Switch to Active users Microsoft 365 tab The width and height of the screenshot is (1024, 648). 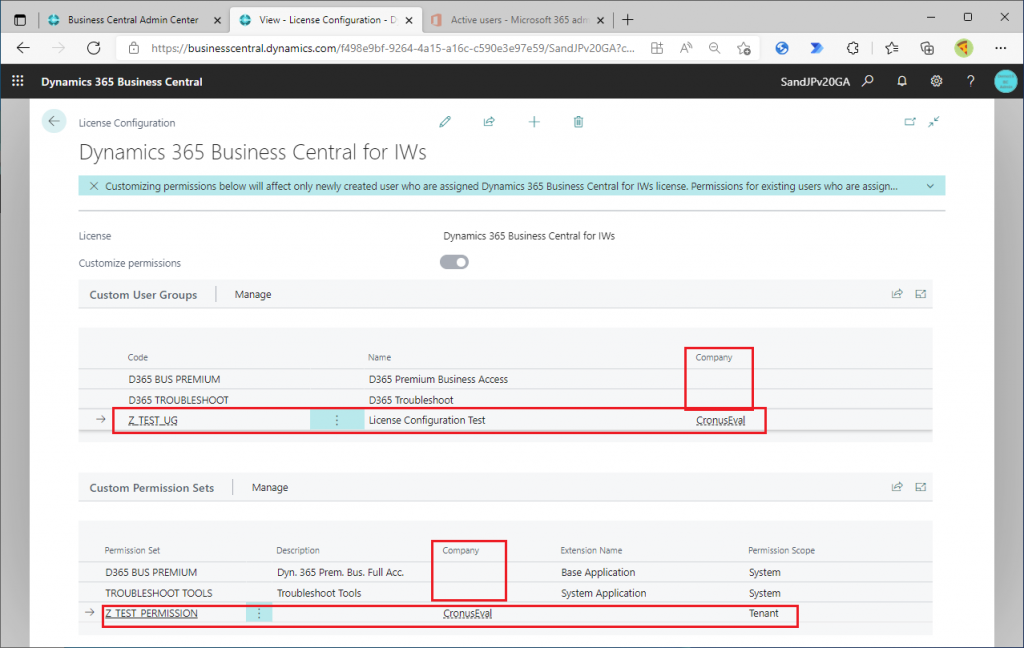pyautogui.click(x=519, y=20)
